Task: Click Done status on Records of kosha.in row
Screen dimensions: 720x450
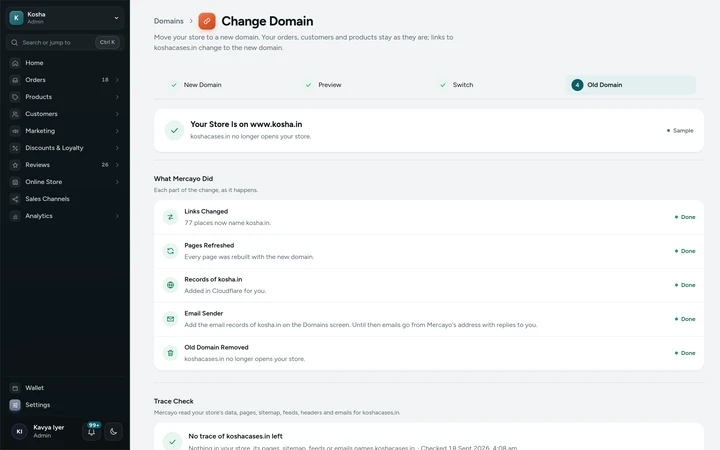Action: click(685, 285)
